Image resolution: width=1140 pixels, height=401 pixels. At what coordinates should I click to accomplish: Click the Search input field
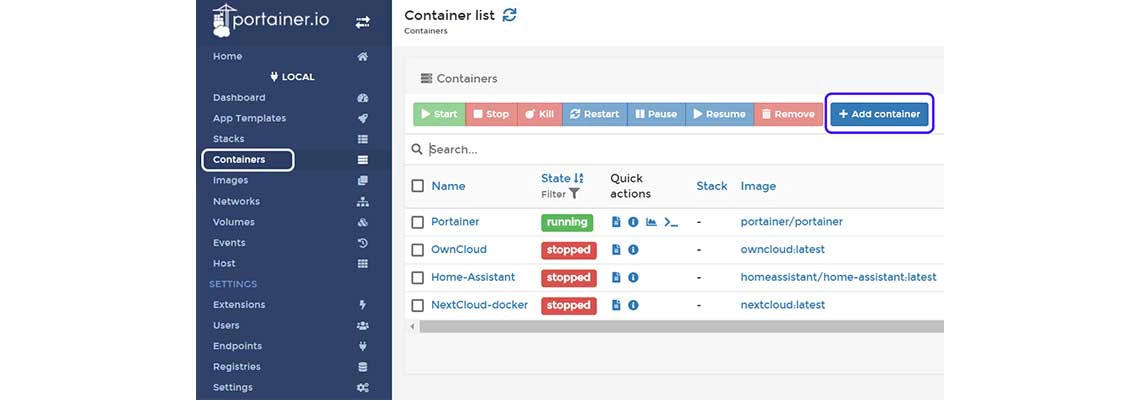683,150
